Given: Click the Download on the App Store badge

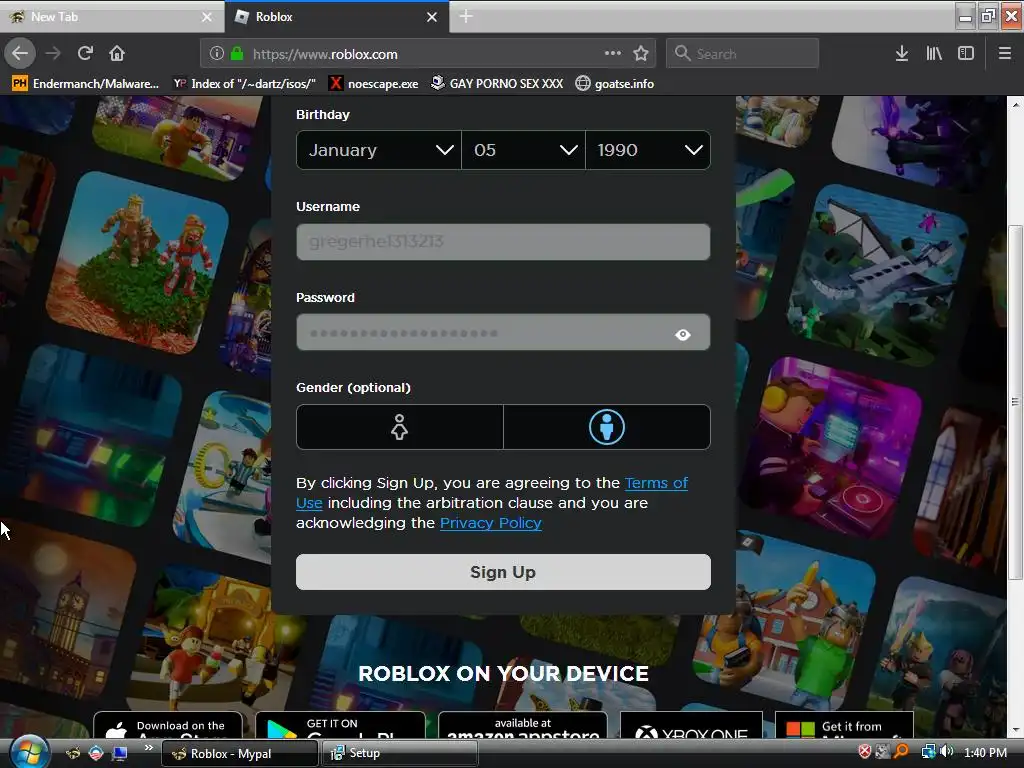Looking at the screenshot, I should [x=168, y=726].
